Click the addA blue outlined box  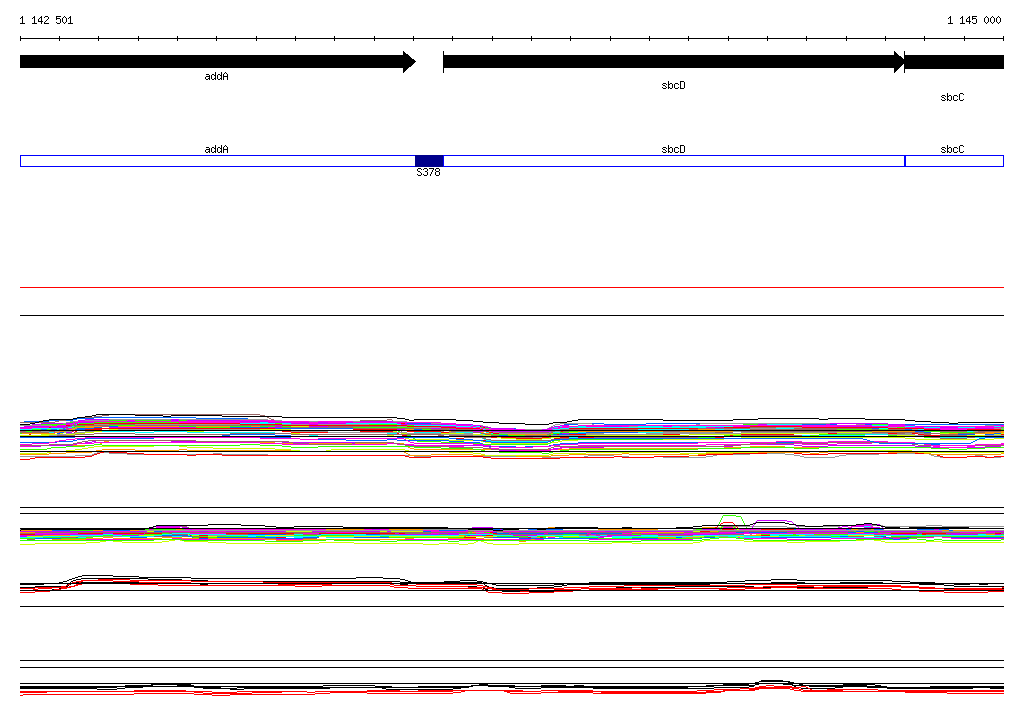tap(217, 161)
